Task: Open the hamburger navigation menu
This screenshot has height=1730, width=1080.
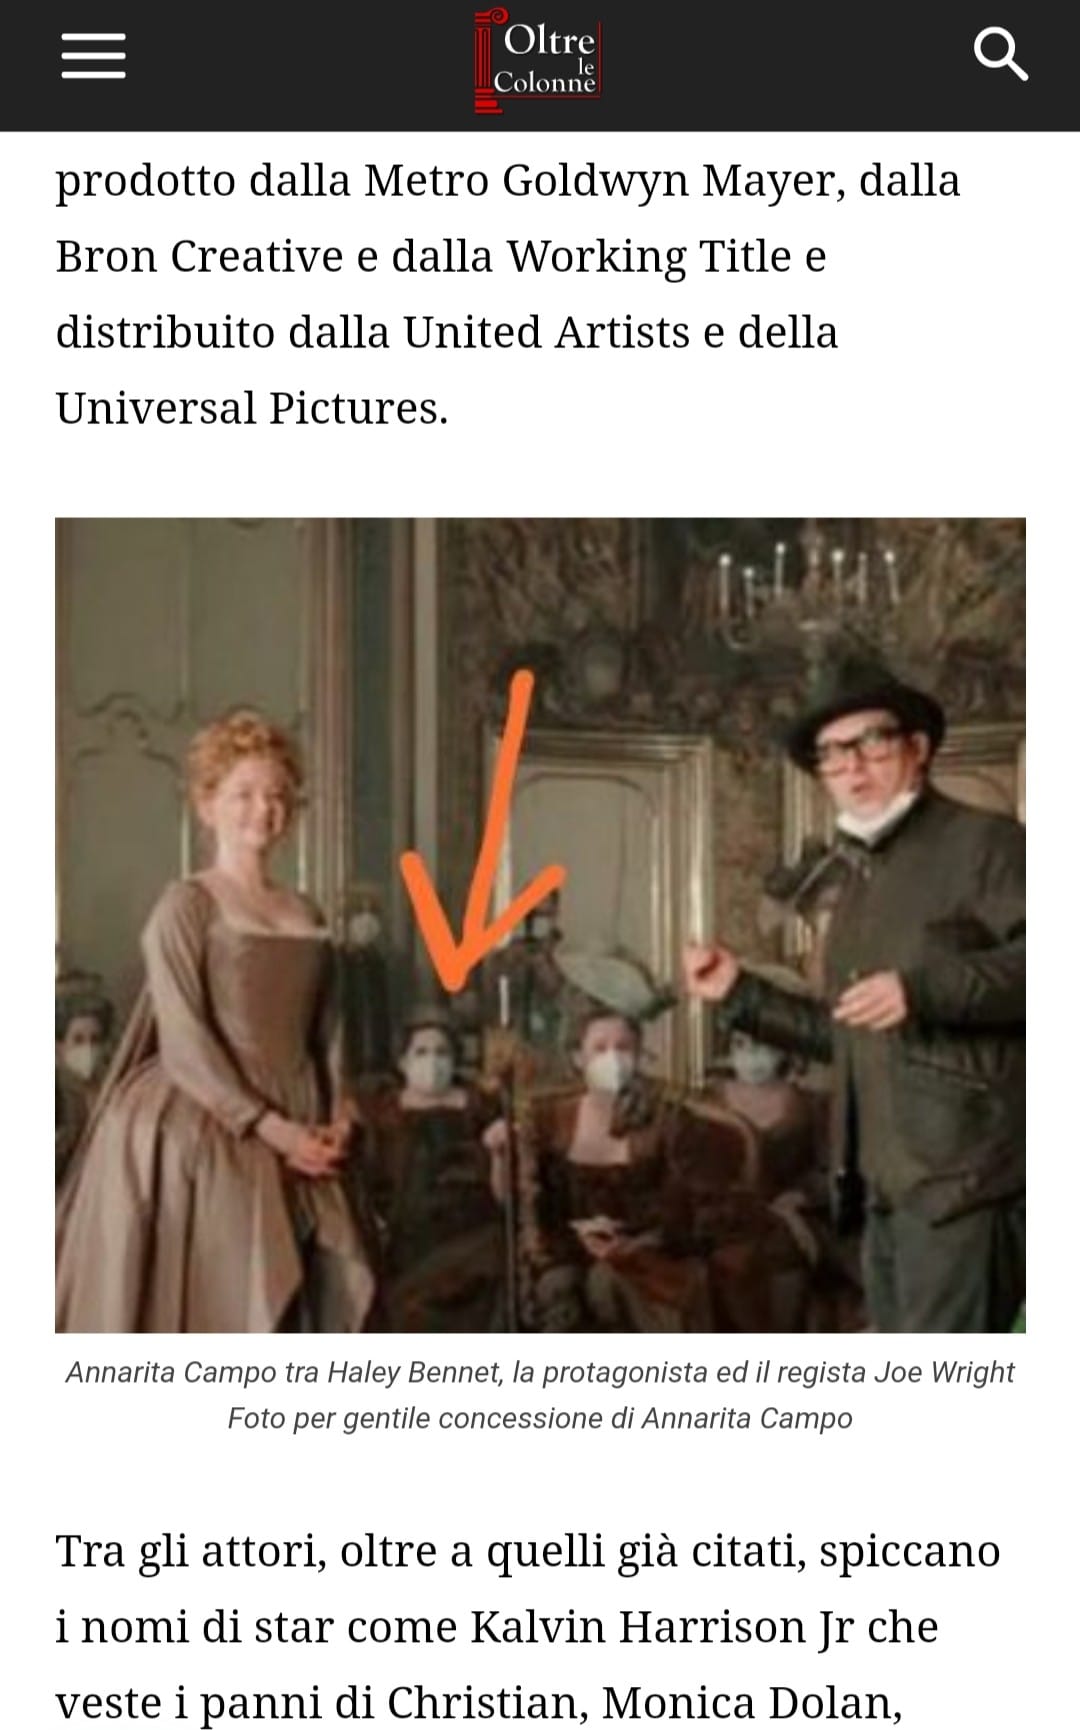Action: point(93,55)
